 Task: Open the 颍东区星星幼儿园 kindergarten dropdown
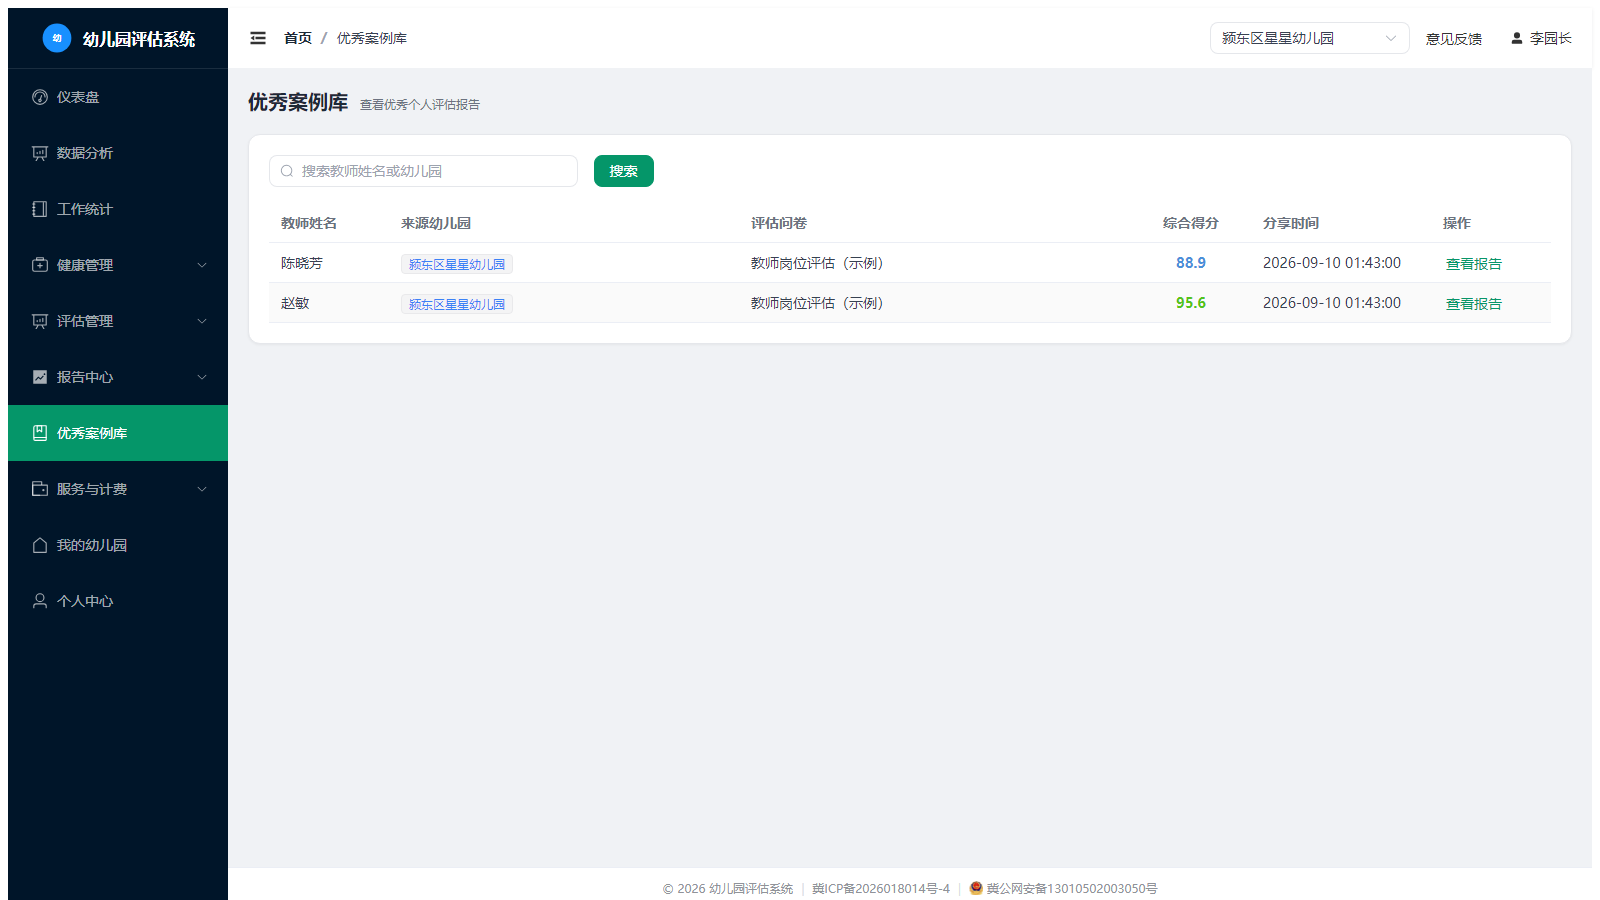[1310, 38]
